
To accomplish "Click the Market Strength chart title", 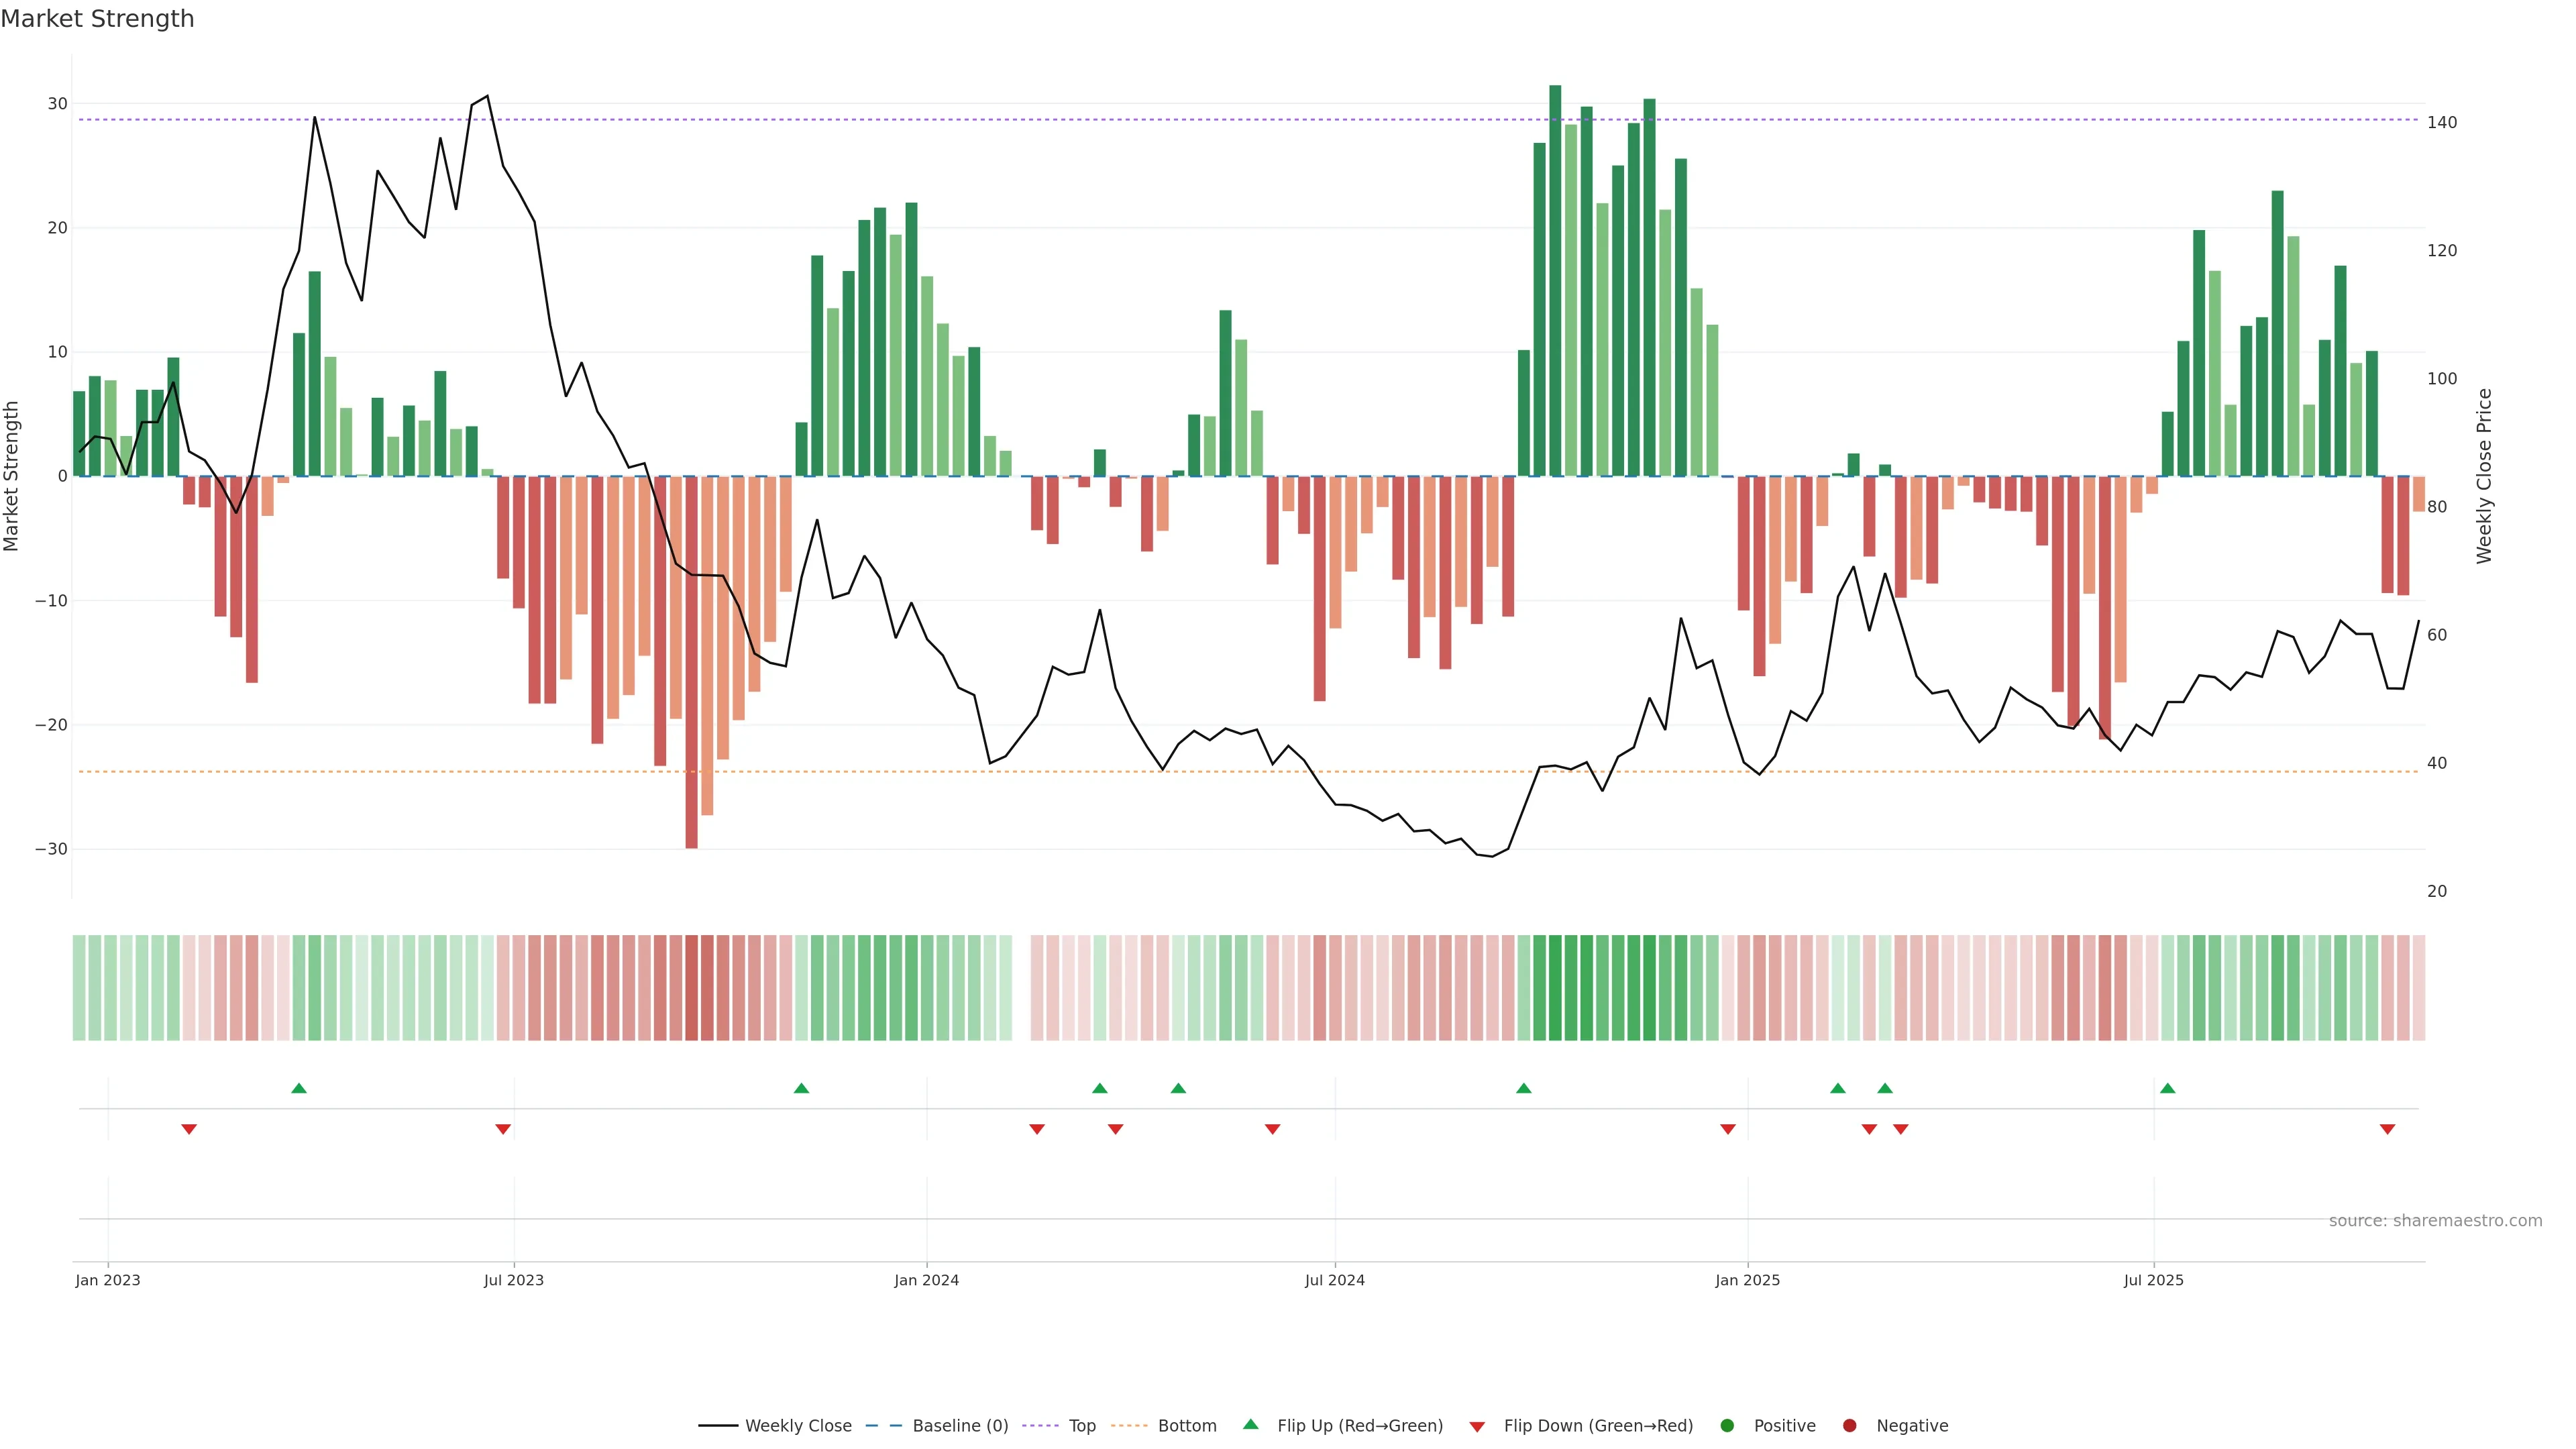I will pos(97,19).
